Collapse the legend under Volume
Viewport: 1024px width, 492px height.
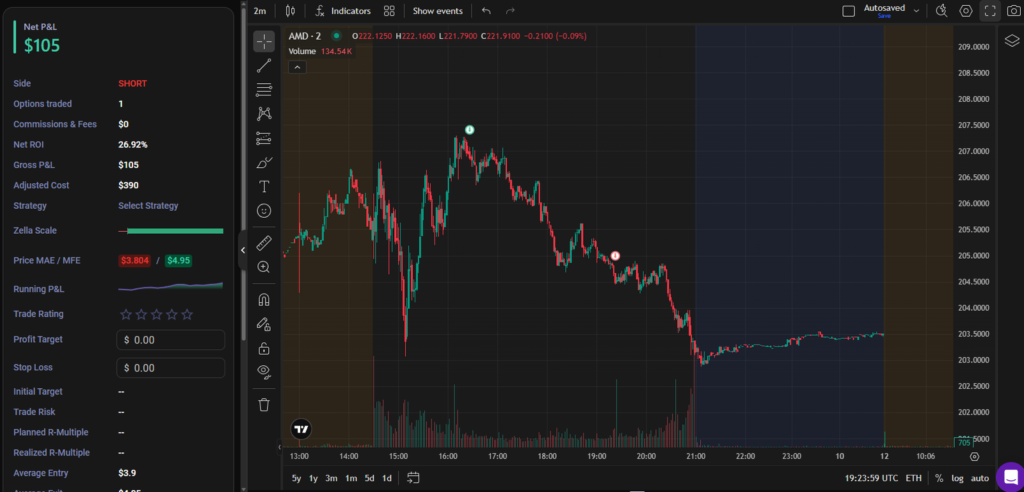[297, 67]
